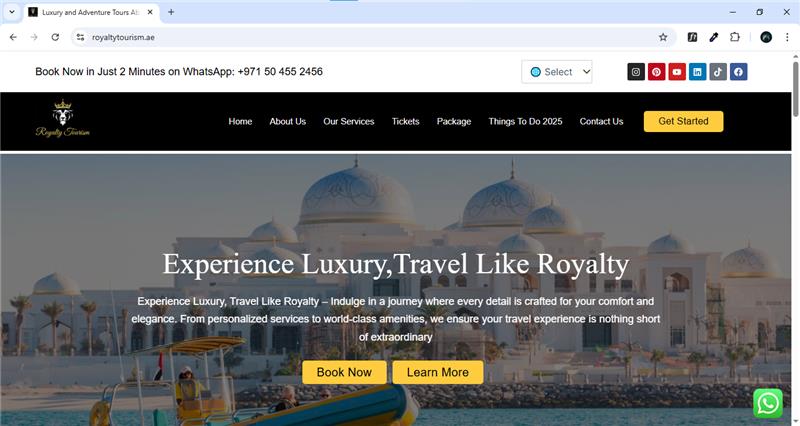Open the Pinterest social icon

coord(656,72)
